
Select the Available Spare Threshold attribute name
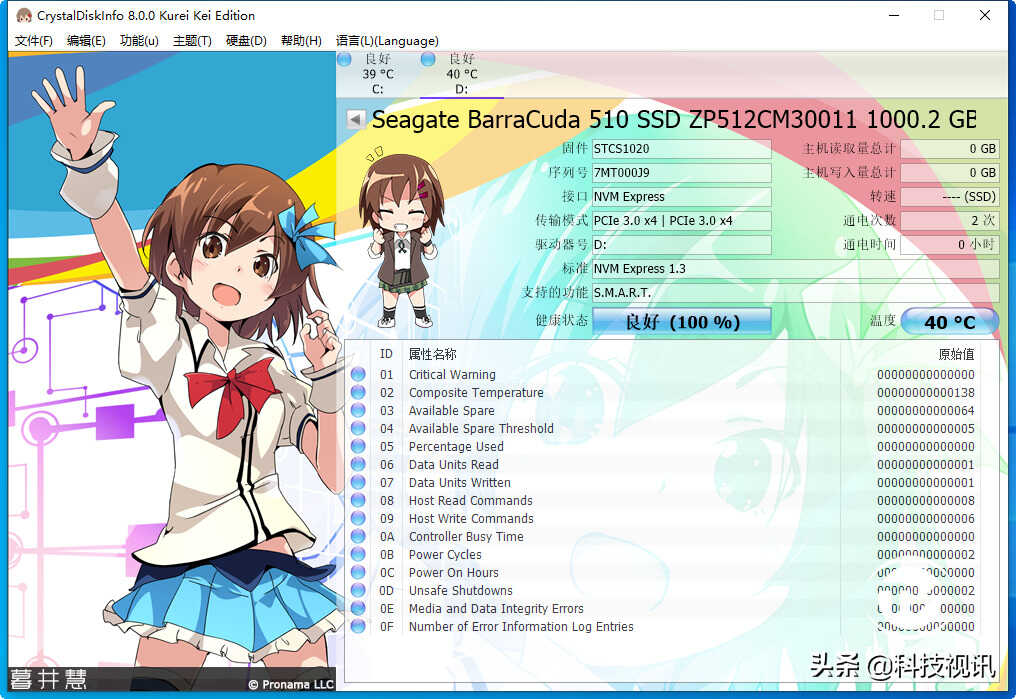[x=481, y=428]
